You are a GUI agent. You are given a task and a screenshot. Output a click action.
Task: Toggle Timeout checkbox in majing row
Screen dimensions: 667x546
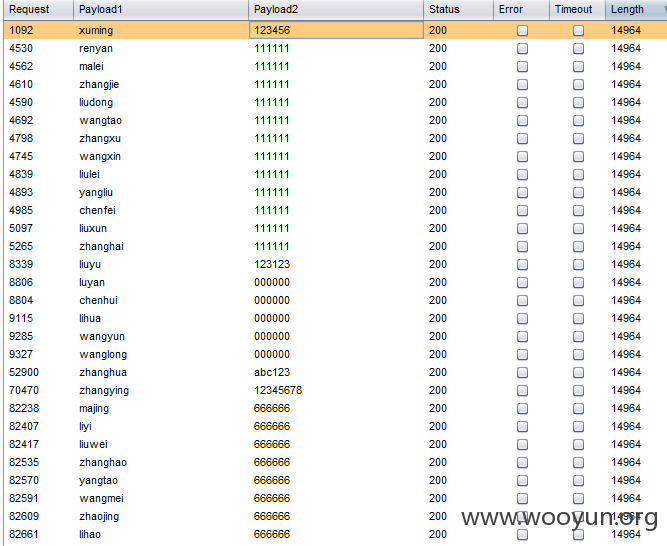click(x=578, y=409)
